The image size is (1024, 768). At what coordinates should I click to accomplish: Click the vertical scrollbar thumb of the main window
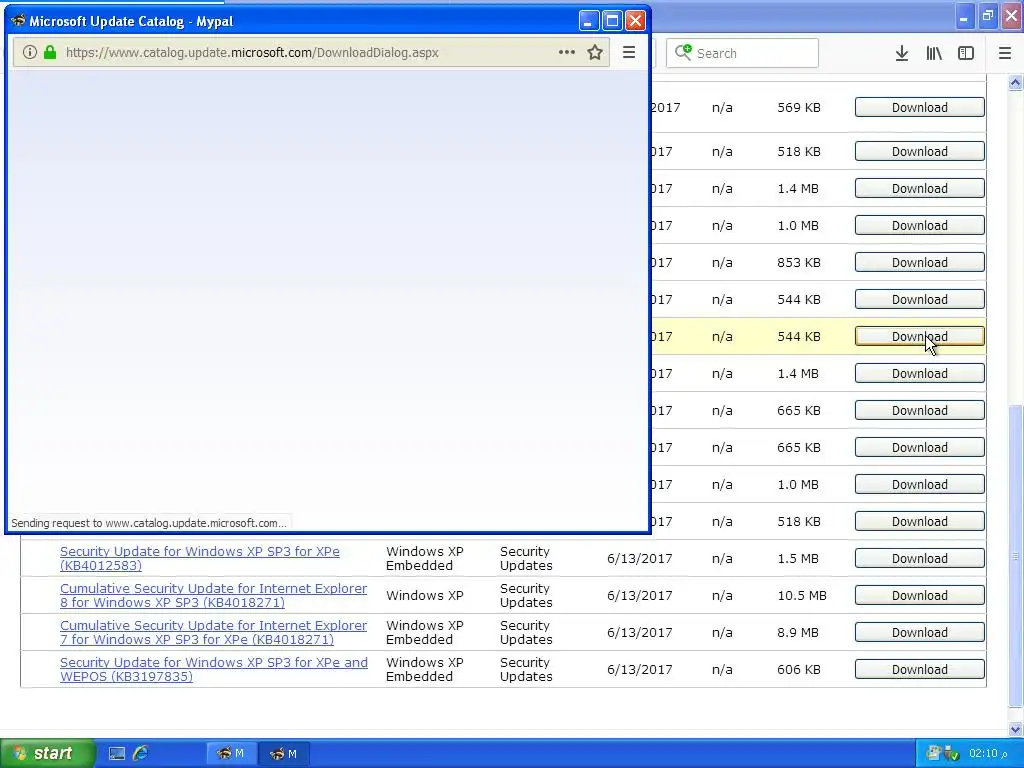tap(1015, 556)
